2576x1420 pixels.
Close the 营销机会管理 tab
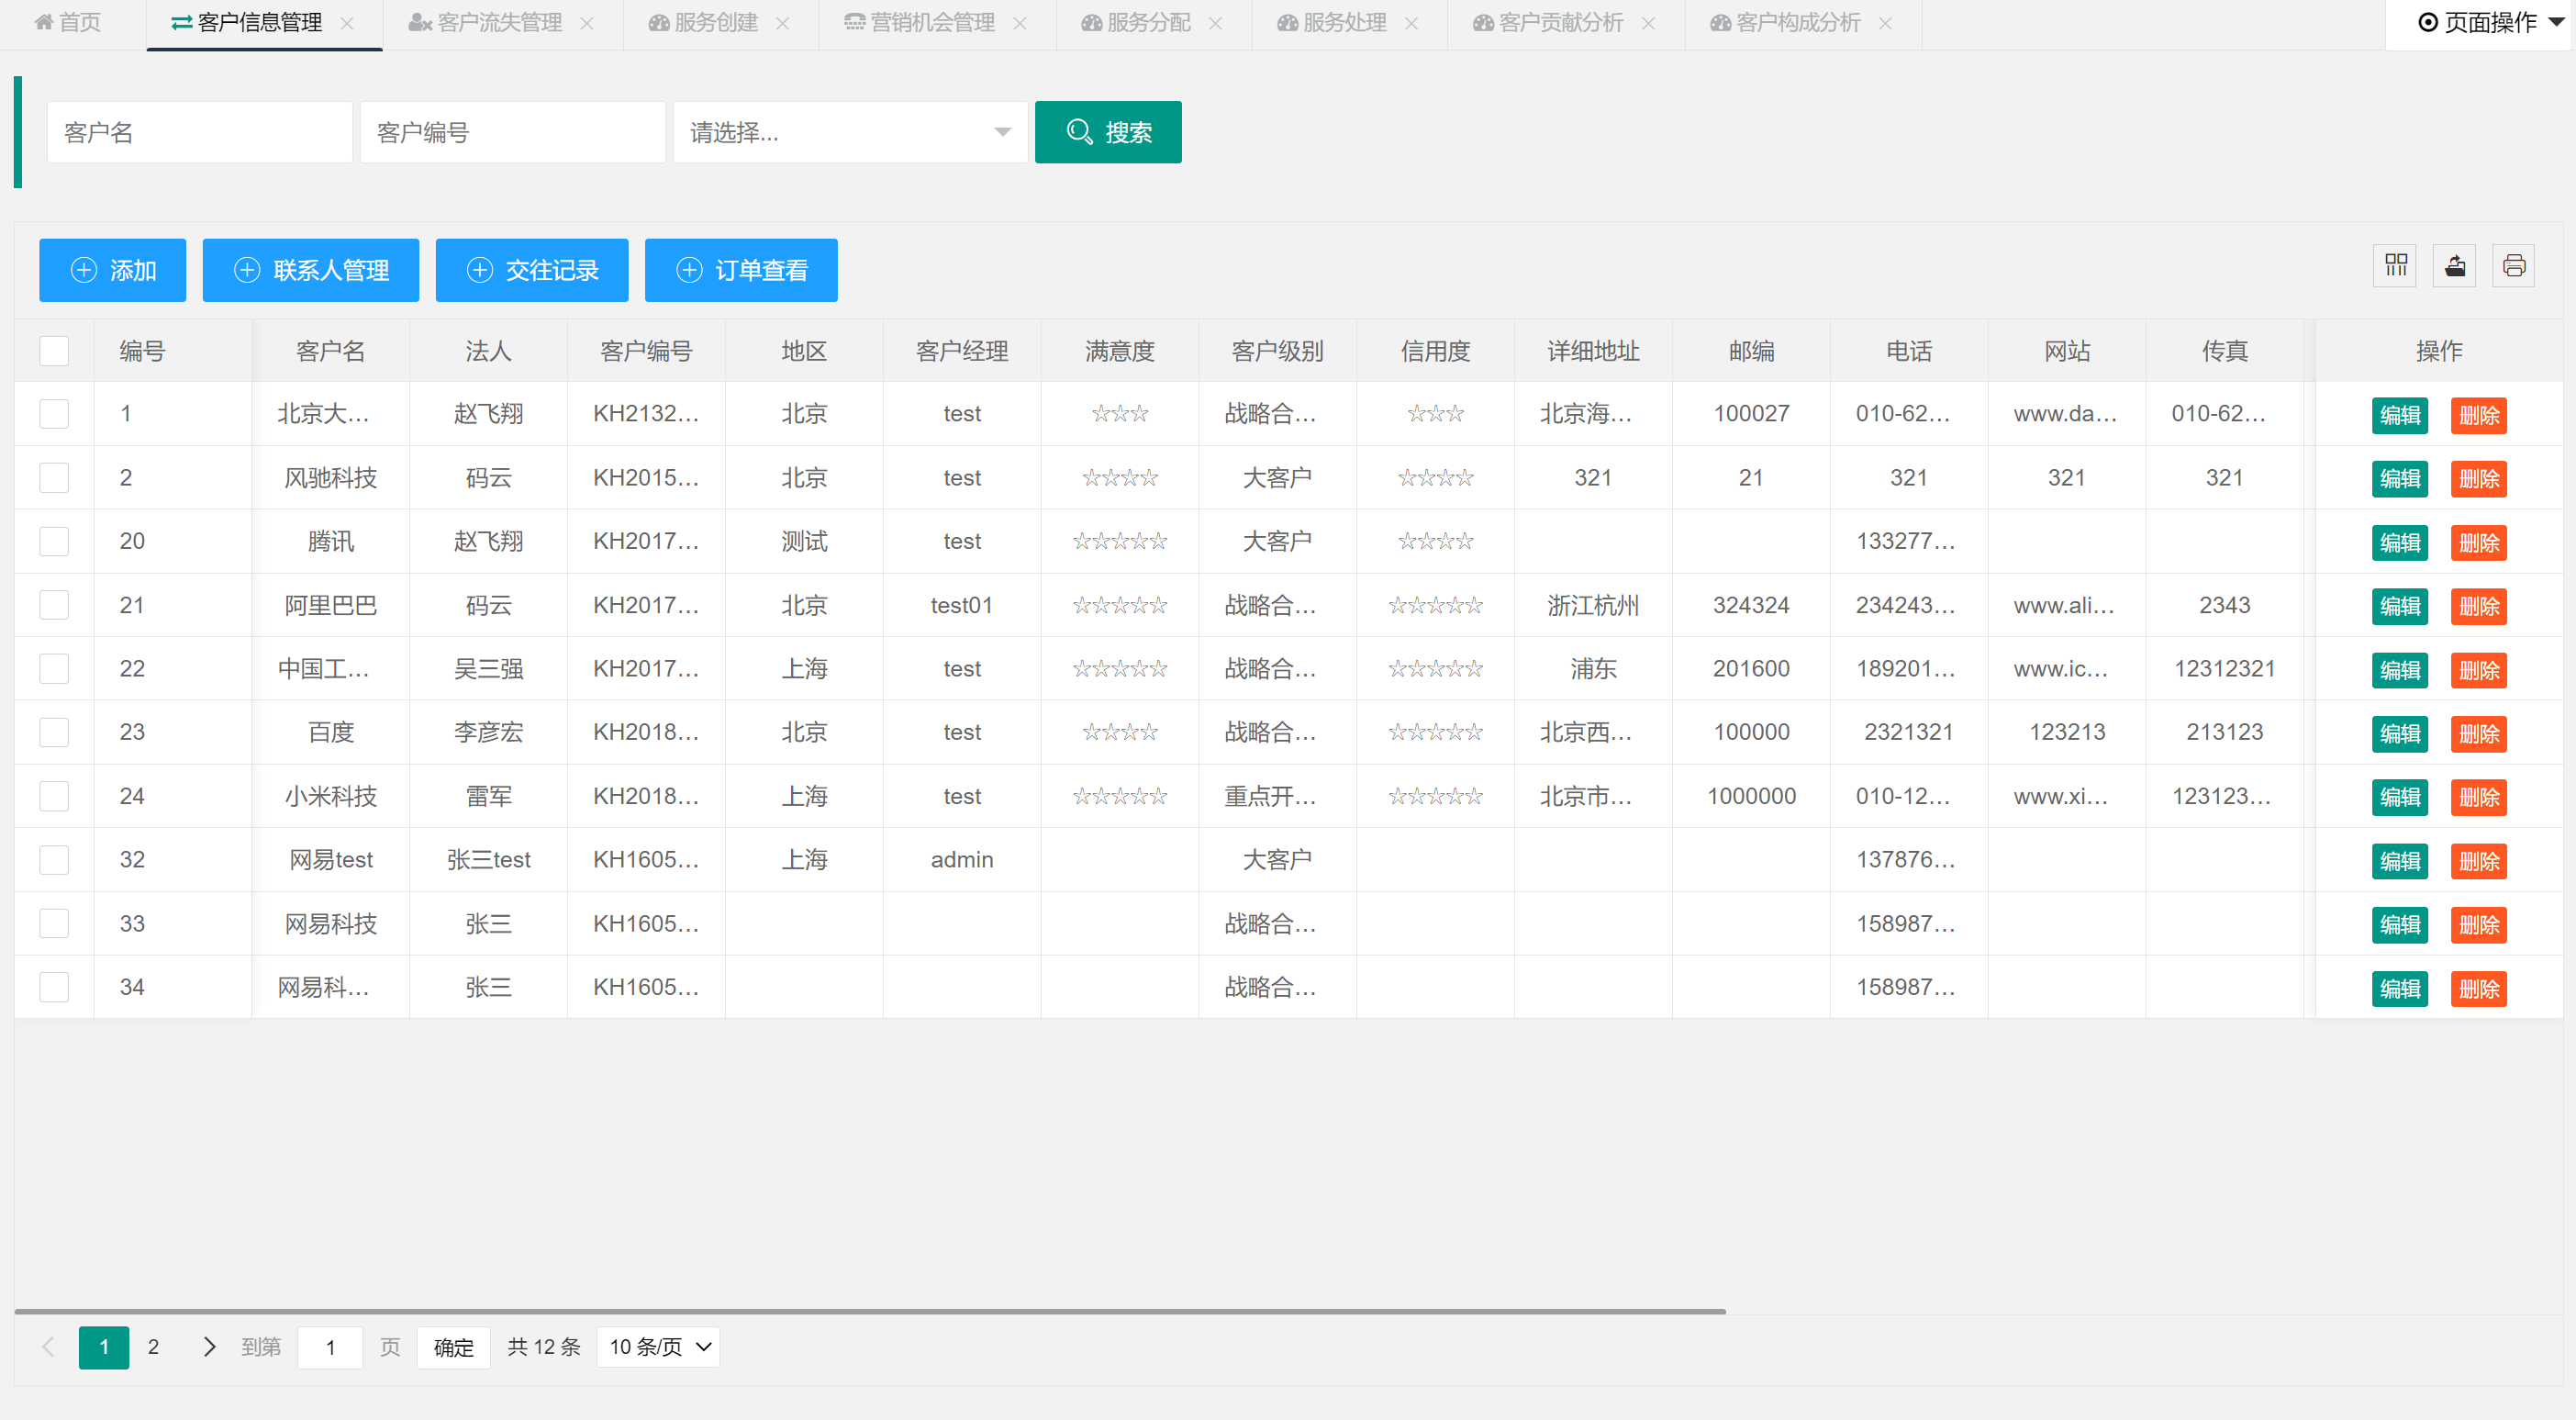[1020, 23]
